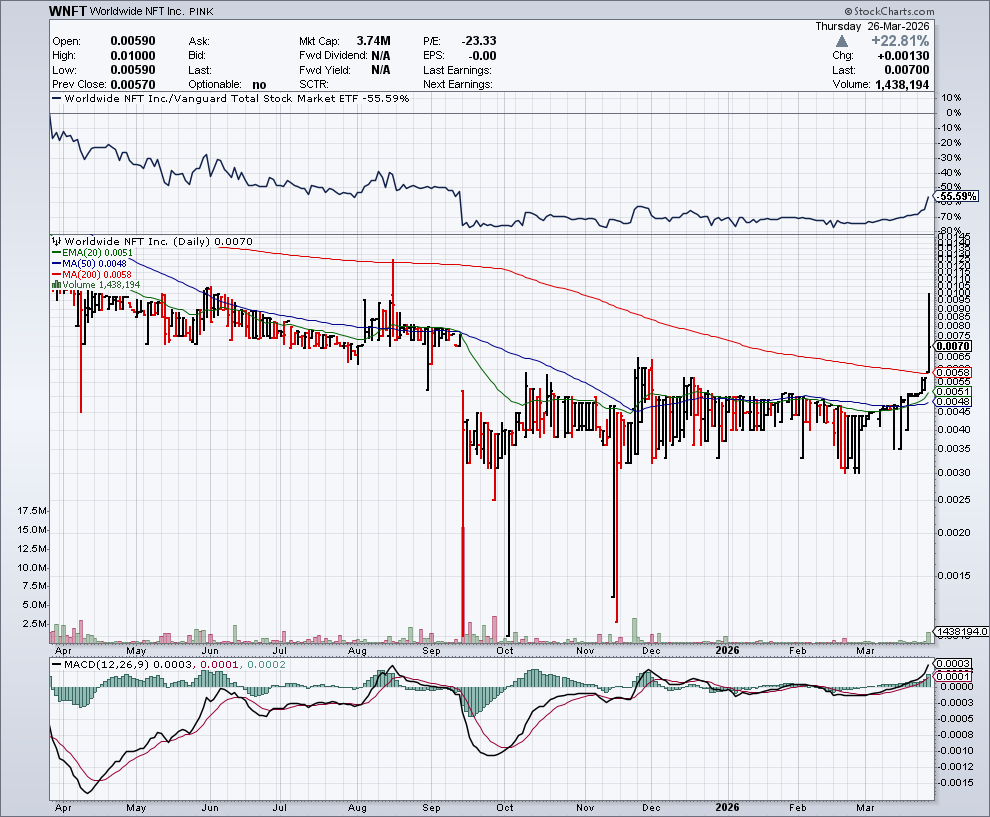The image size is (990, 817).
Task: Click the 0.0030 price axis label
Action: tap(954, 472)
